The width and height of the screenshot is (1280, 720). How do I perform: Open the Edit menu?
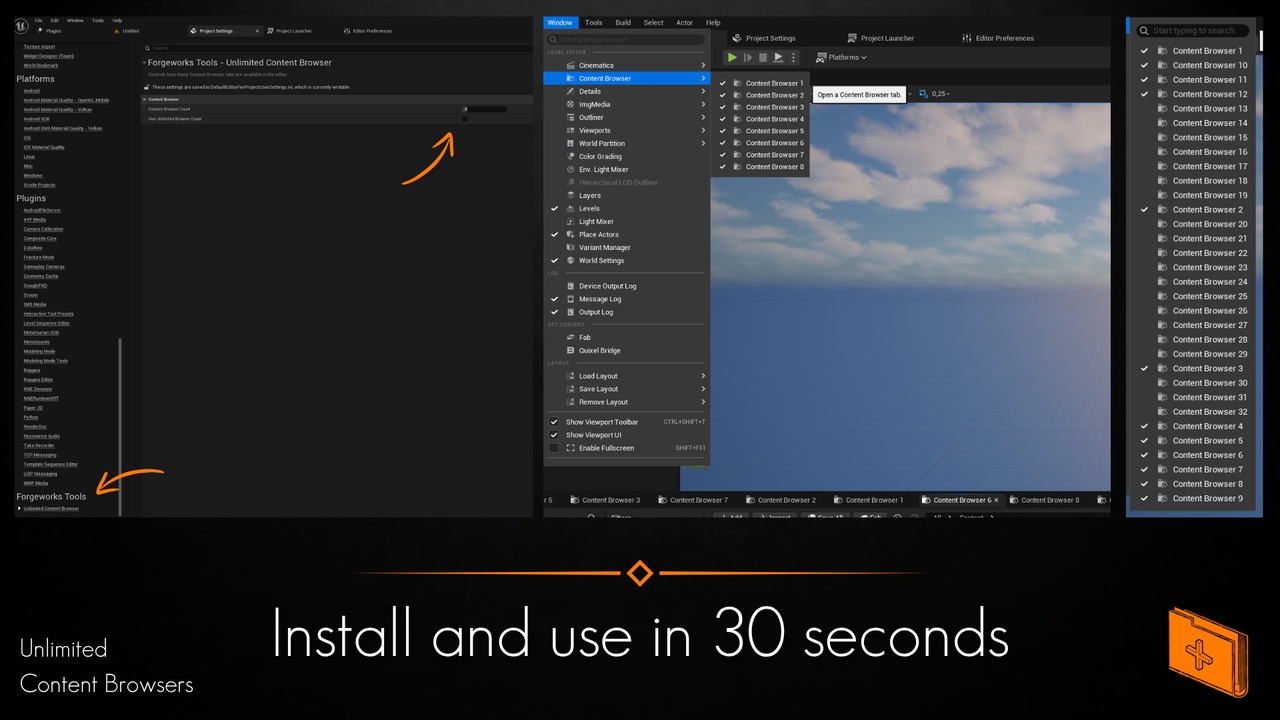tap(55, 20)
